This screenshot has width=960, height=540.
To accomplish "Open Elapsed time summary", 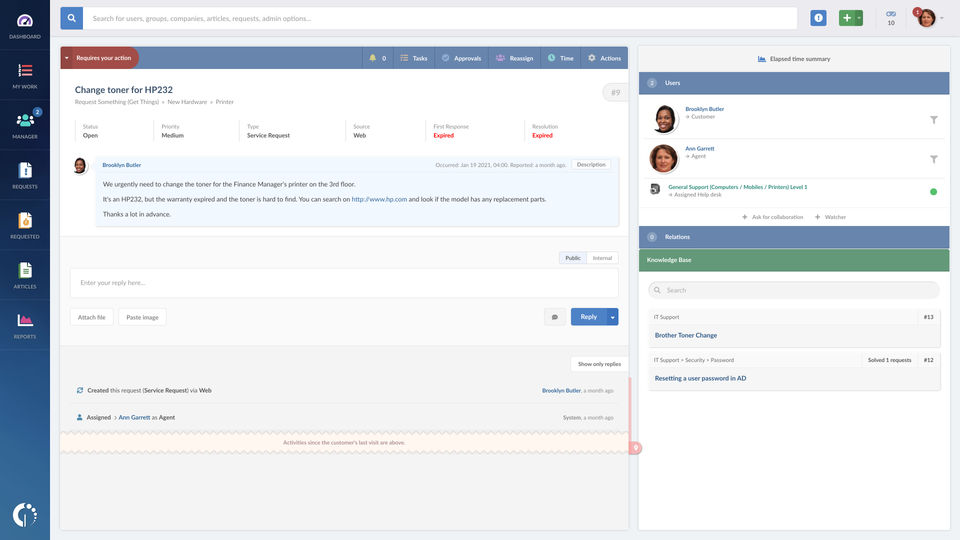I will 793,59.
